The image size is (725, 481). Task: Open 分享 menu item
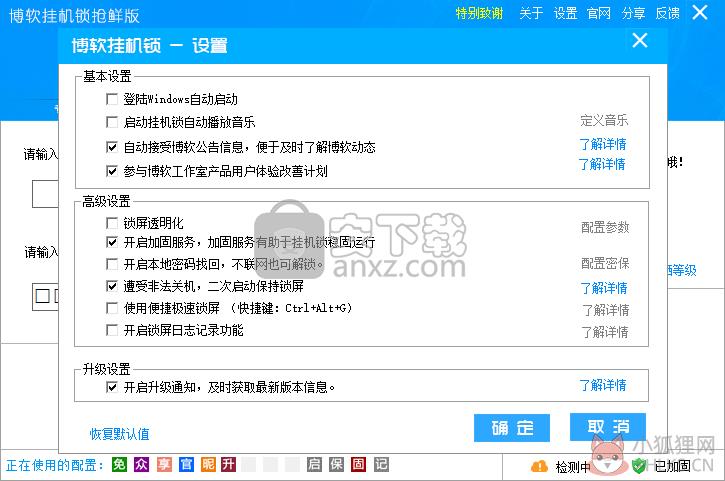[633, 13]
